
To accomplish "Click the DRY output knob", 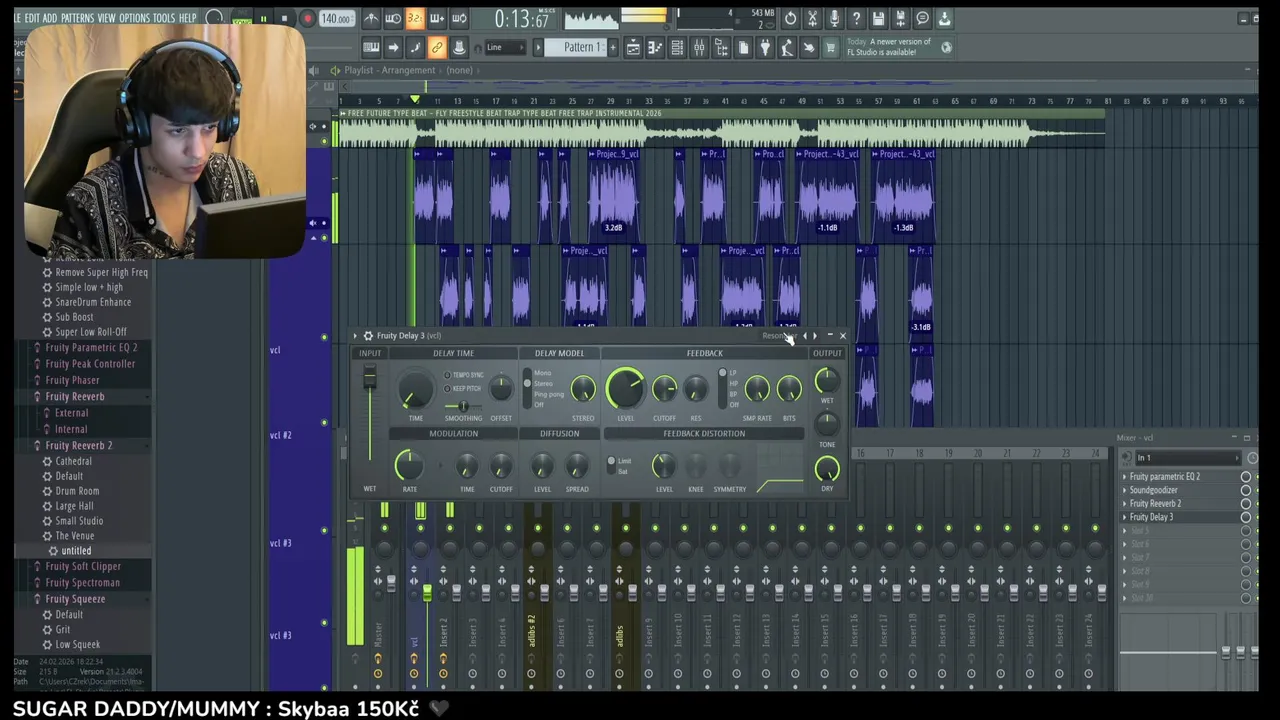I will point(827,468).
